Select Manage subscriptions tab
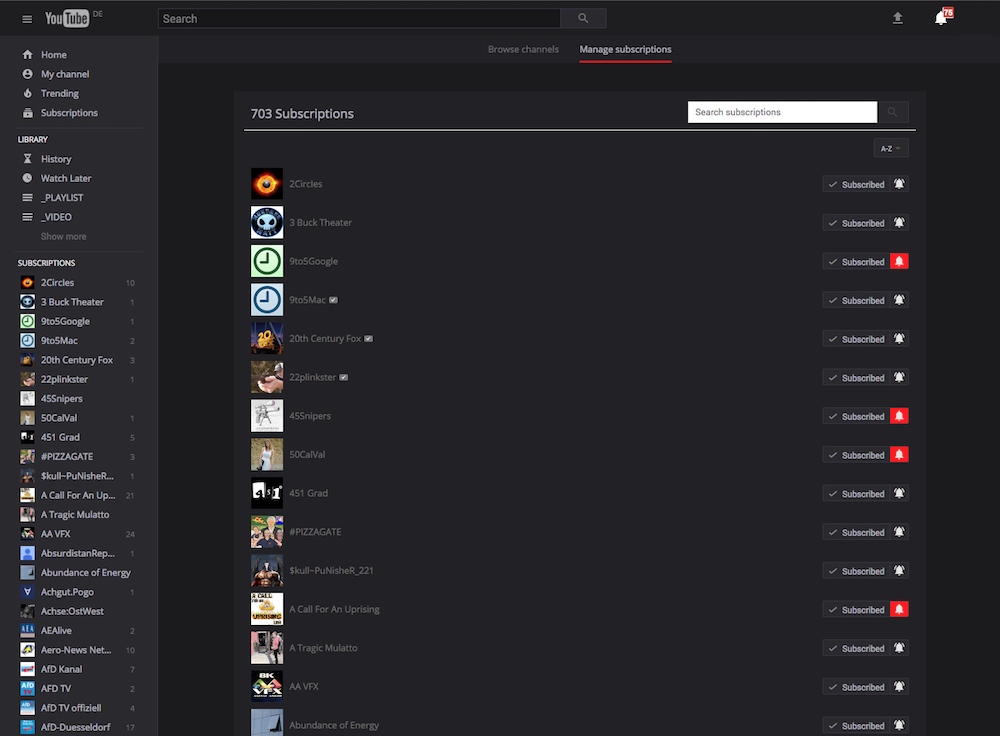The width and height of the screenshot is (1000, 736). 625,49
